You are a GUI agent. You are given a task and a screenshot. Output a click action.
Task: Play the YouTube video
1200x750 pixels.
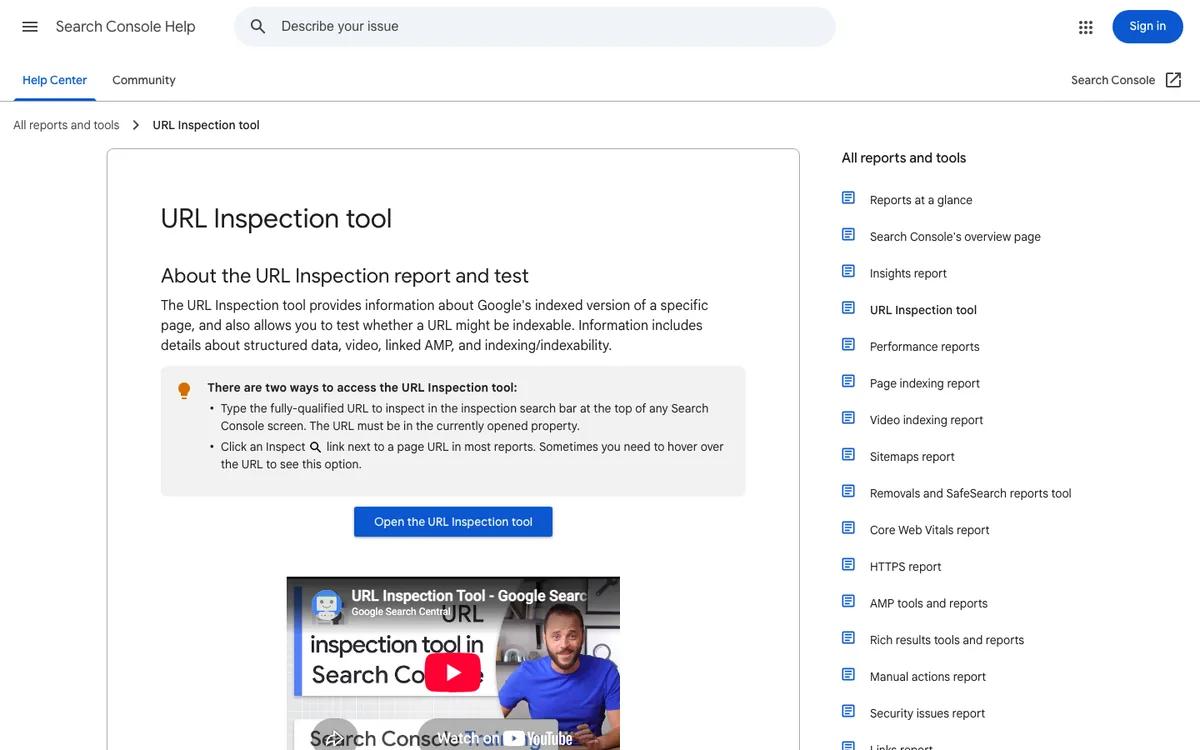(453, 672)
